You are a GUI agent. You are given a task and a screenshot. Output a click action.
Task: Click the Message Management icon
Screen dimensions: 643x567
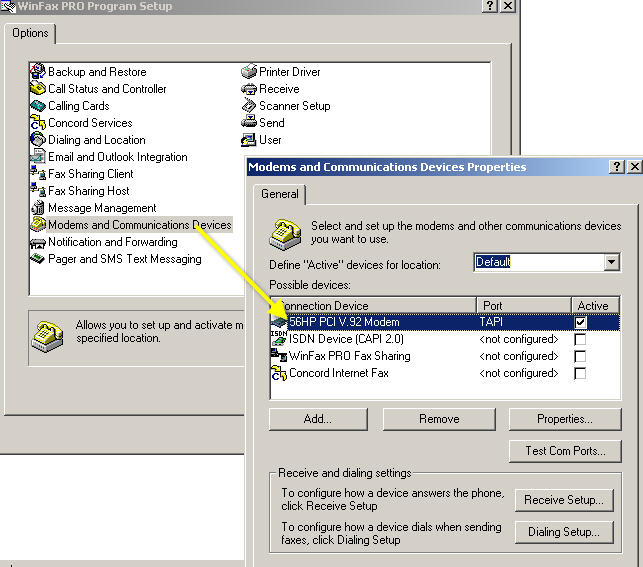coord(38,208)
